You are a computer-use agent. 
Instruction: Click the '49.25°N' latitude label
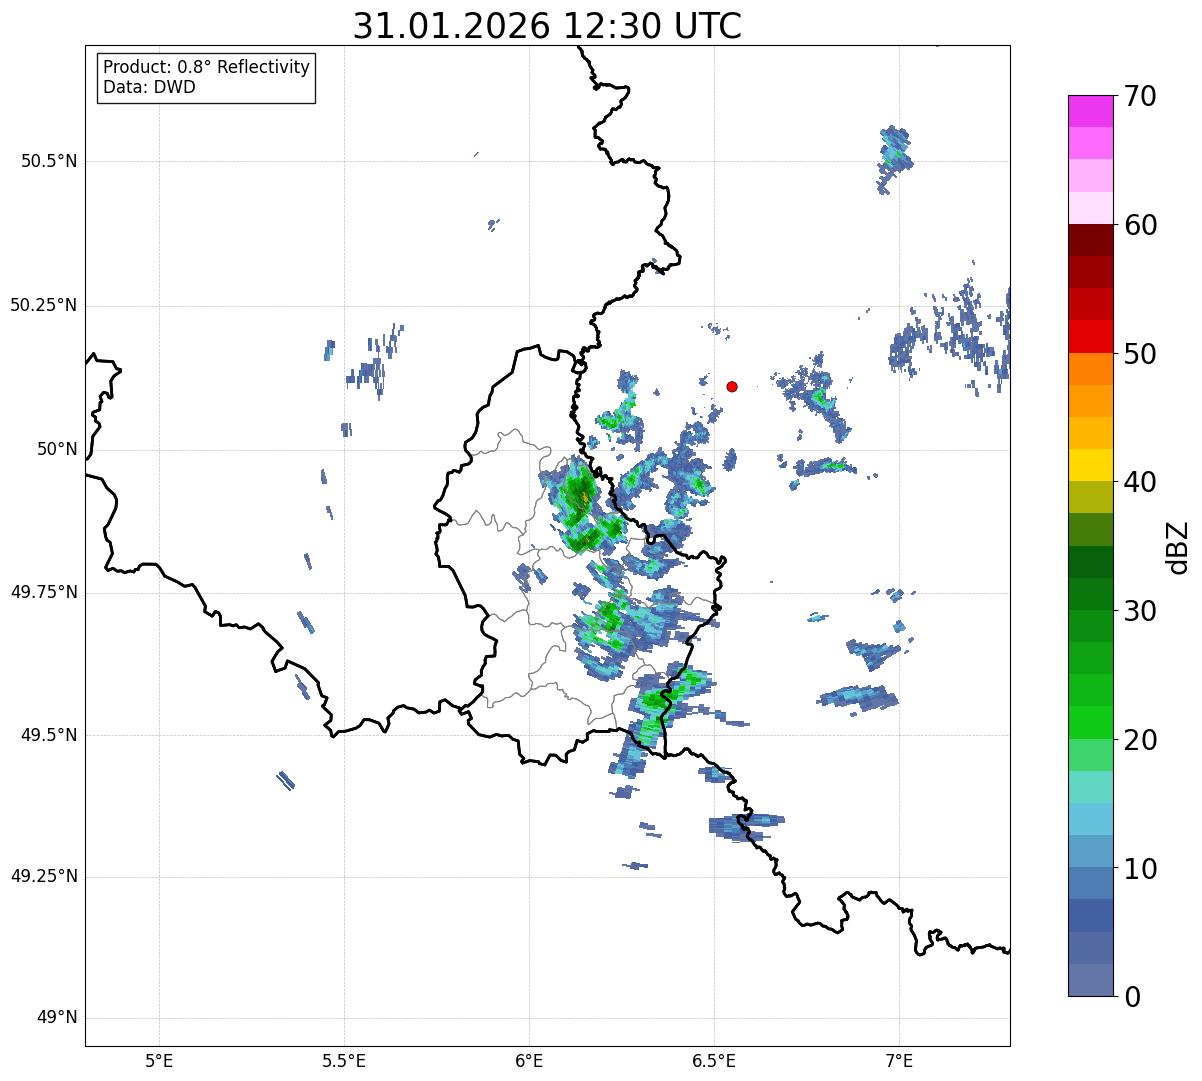[x=43, y=877]
